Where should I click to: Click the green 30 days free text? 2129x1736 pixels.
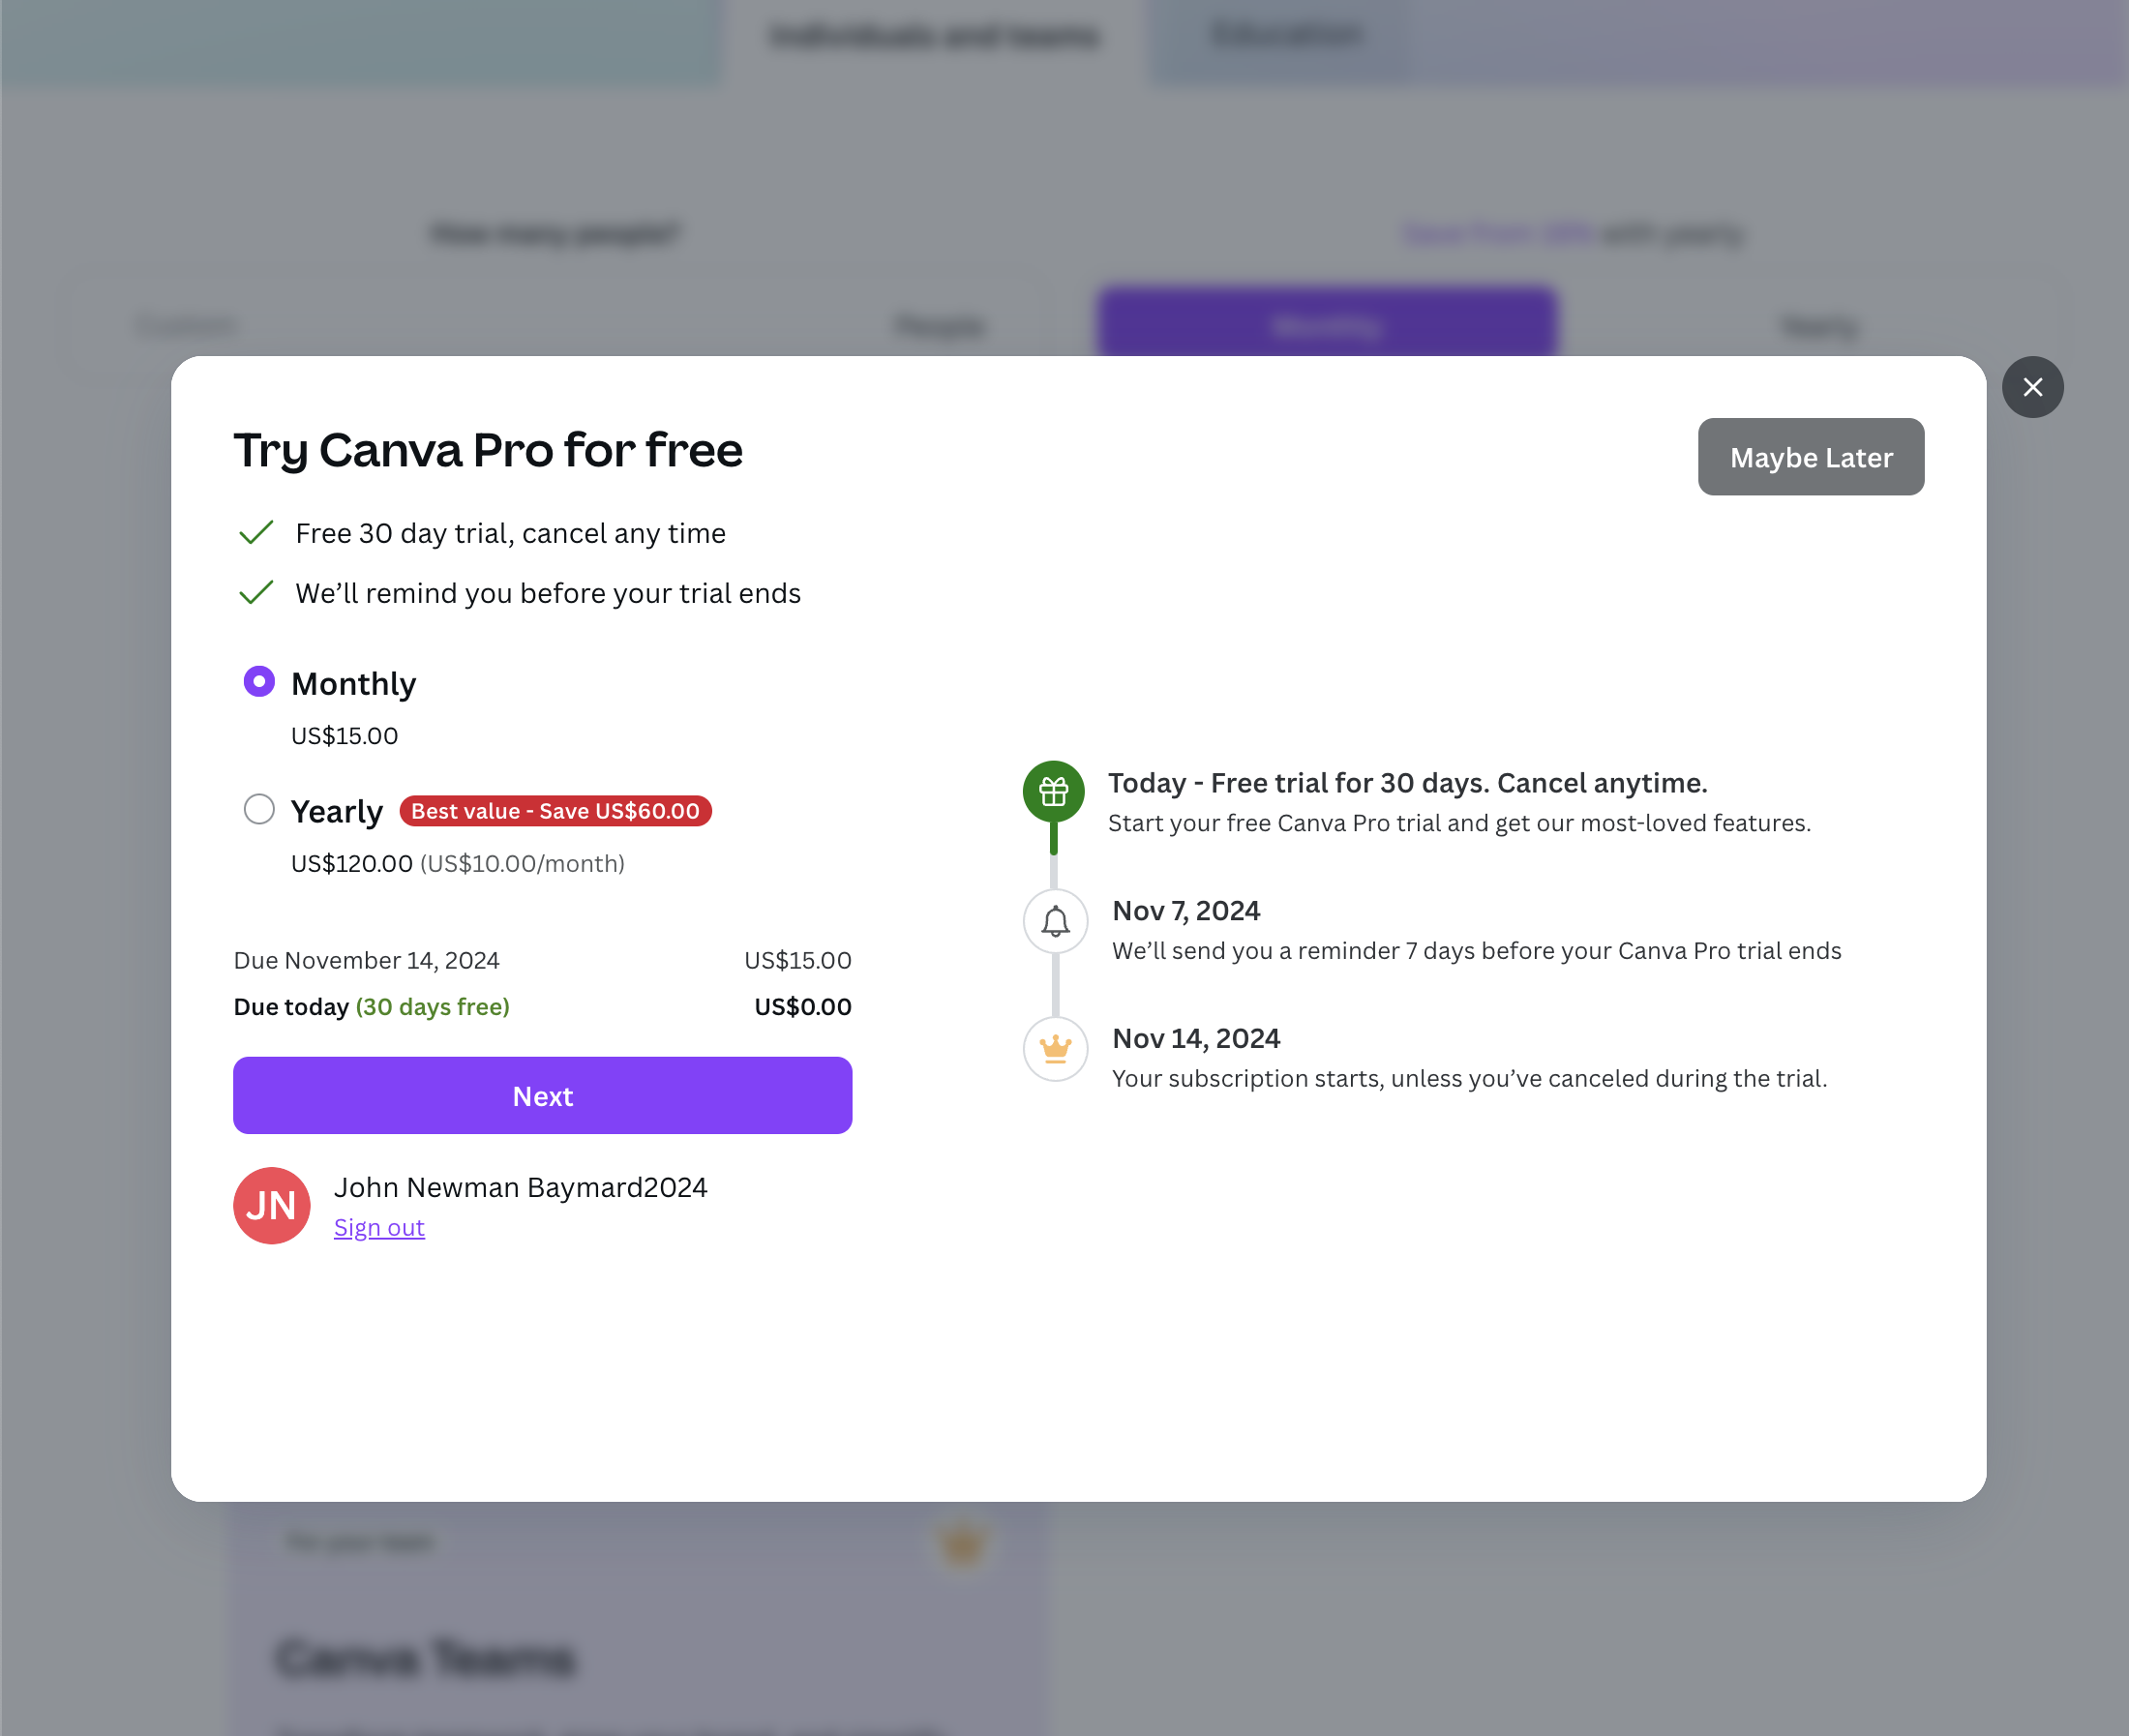[432, 1007]
